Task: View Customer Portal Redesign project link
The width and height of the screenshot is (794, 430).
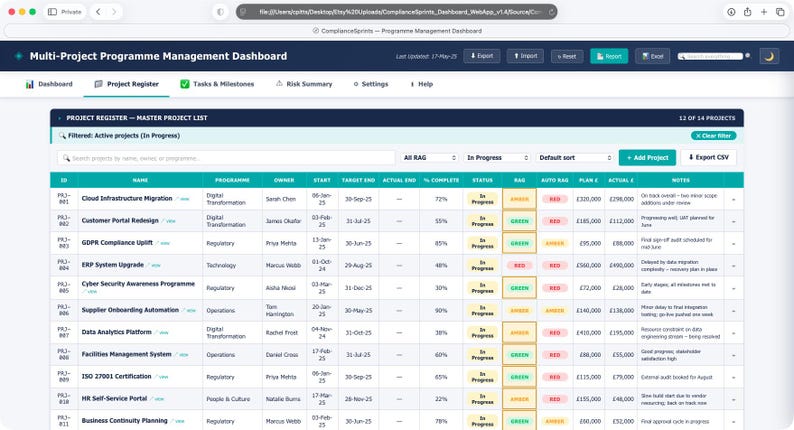Action: coord(169,221)
